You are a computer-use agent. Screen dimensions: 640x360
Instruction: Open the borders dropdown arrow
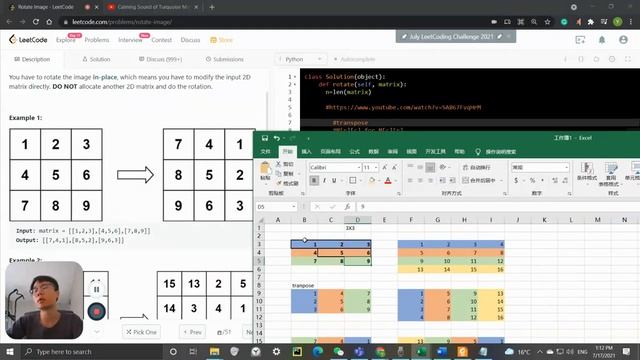coord(360,180)
